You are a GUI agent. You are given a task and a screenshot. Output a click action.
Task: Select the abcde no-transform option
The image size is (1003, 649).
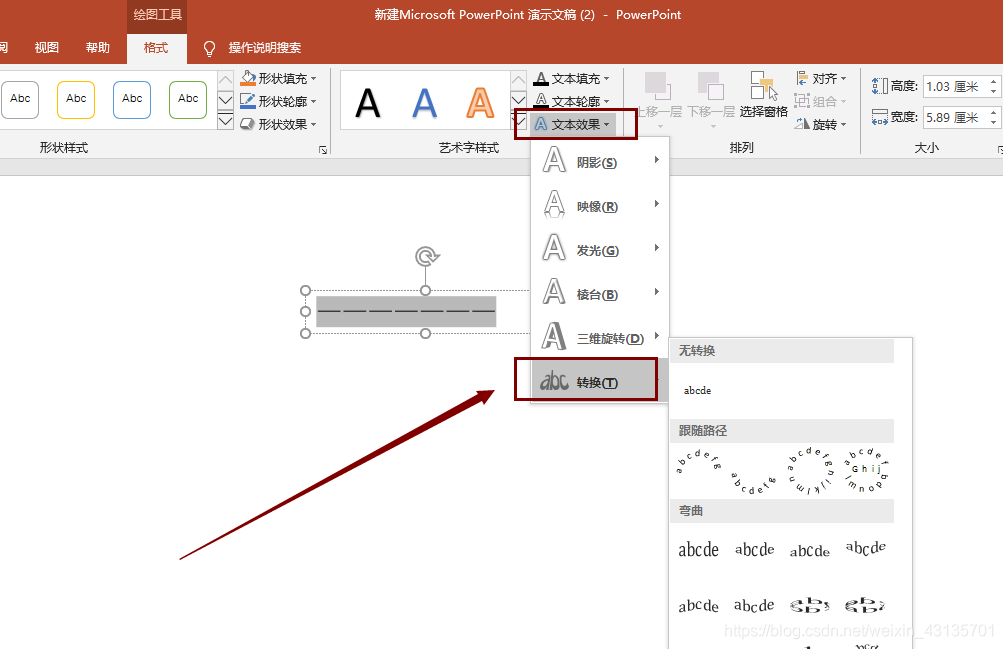tap(697, 391)
